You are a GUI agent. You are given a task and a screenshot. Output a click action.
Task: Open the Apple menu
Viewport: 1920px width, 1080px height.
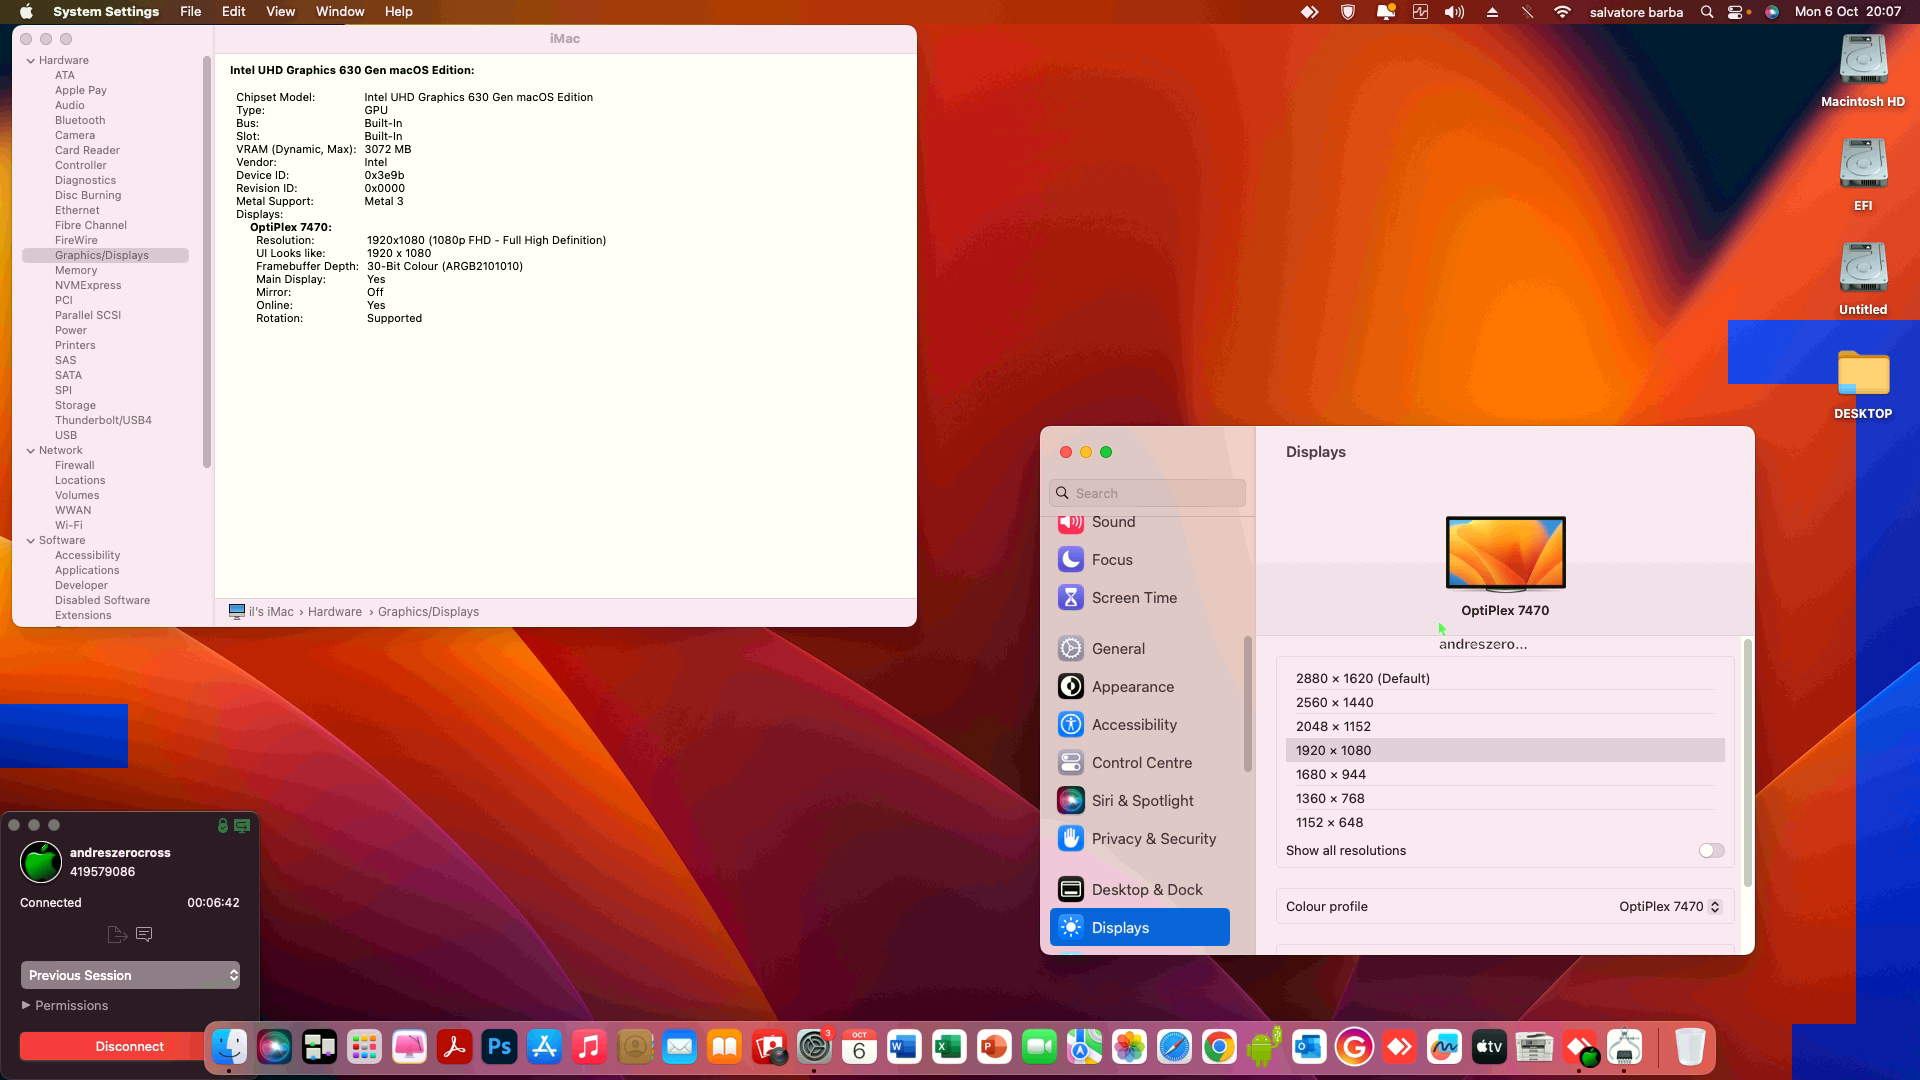click(x=26, y=12)
